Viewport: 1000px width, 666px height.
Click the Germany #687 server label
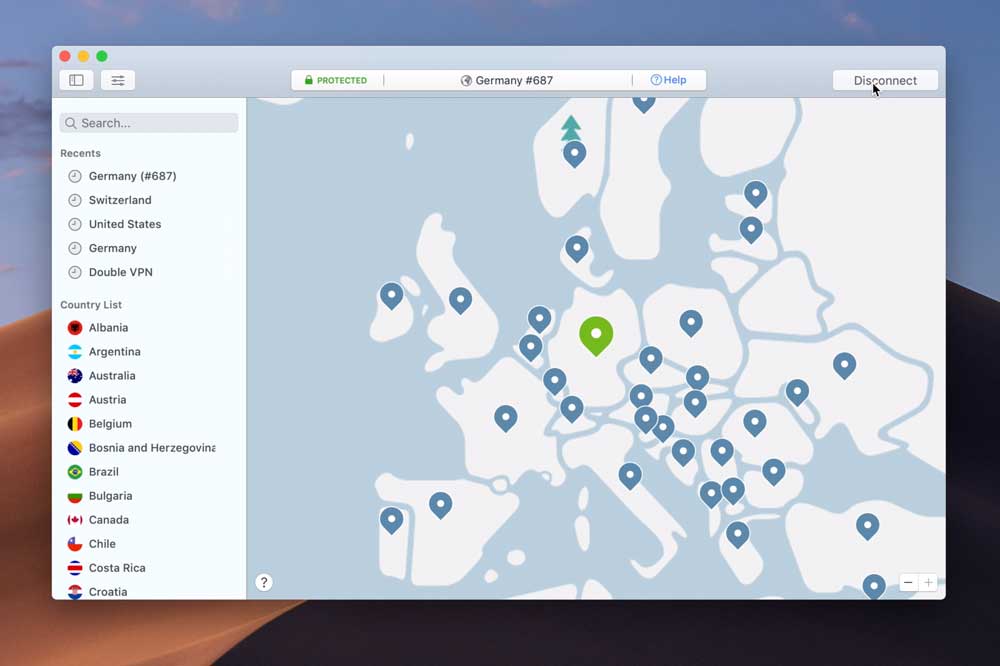[x=507, y=80]
